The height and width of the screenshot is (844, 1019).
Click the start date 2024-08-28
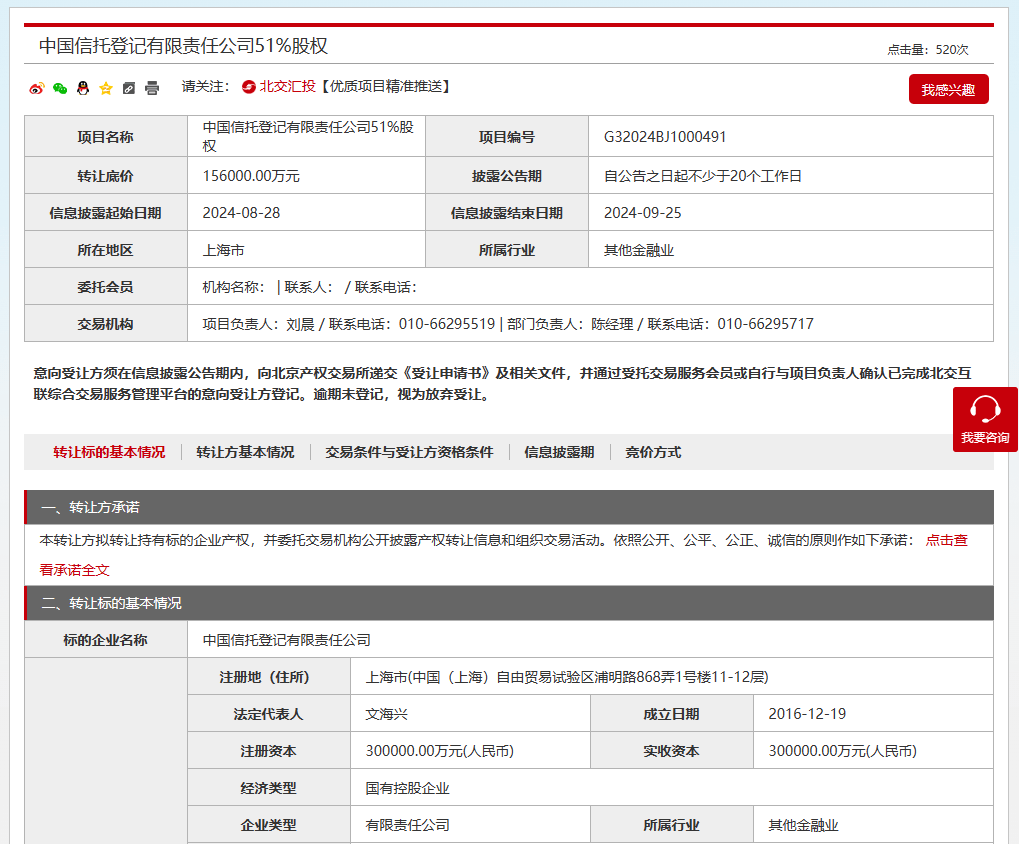(x=241, y=213)
